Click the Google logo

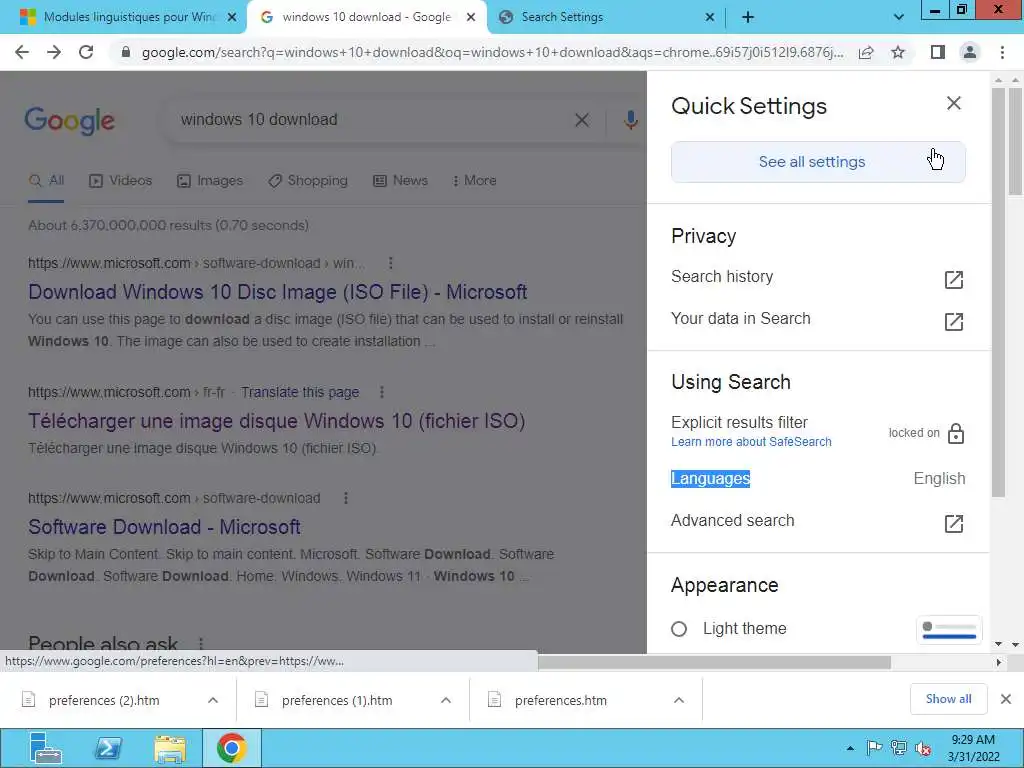click(70, 121)
